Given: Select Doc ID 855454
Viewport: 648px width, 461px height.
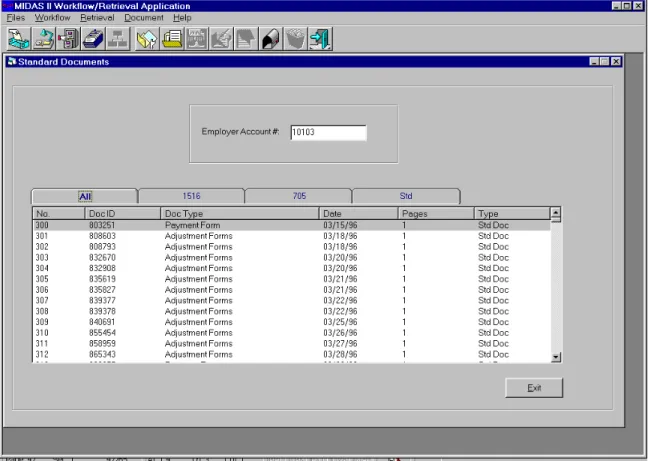Looking at the screenshot, I should pos(102,333).
